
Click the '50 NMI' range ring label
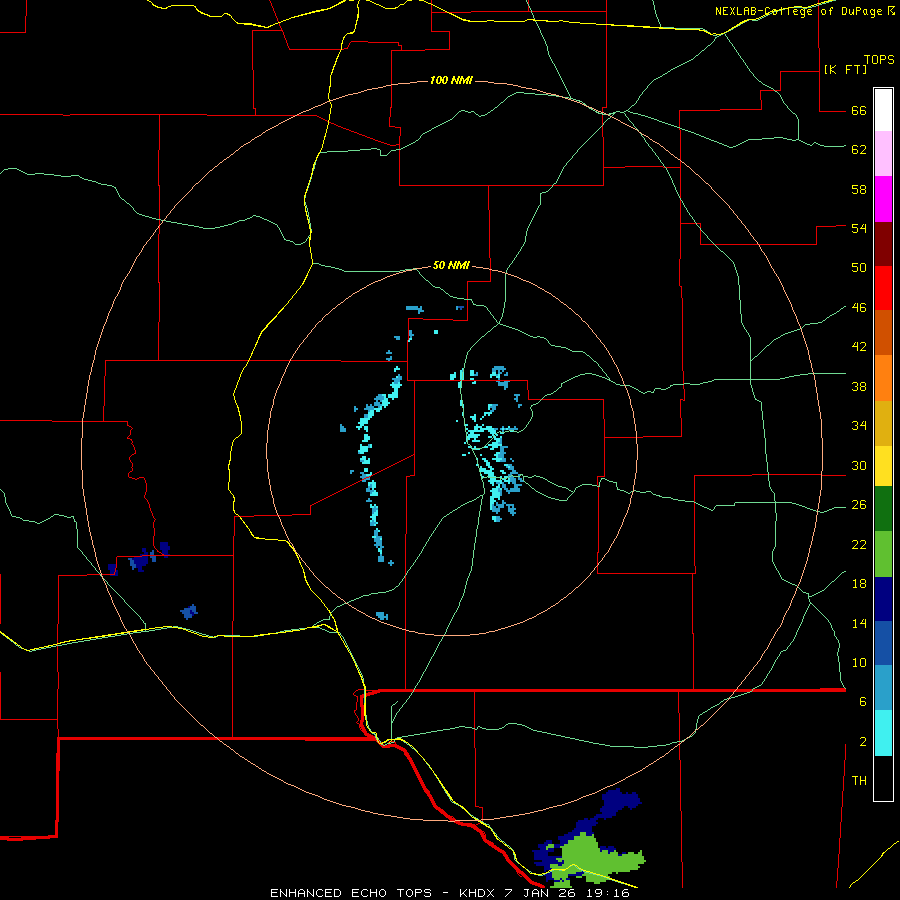pos(451,265)
